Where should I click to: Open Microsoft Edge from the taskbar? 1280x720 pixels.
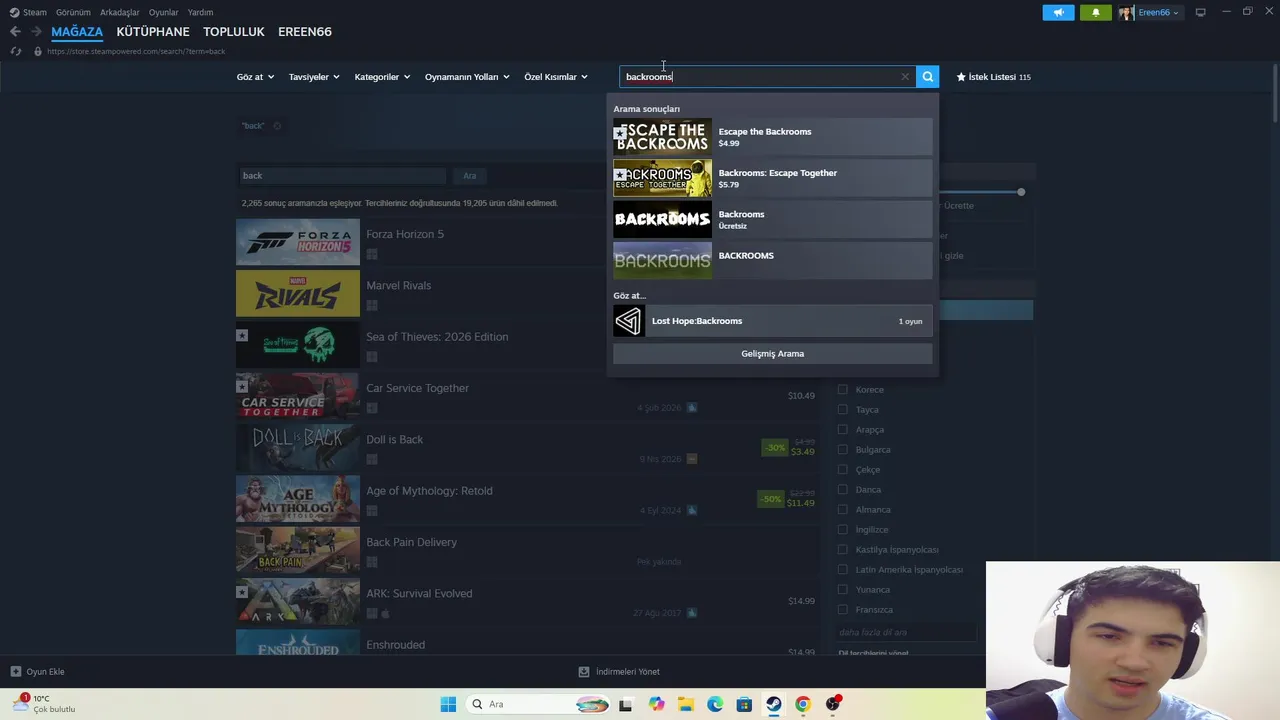click(x=715, y=704)
